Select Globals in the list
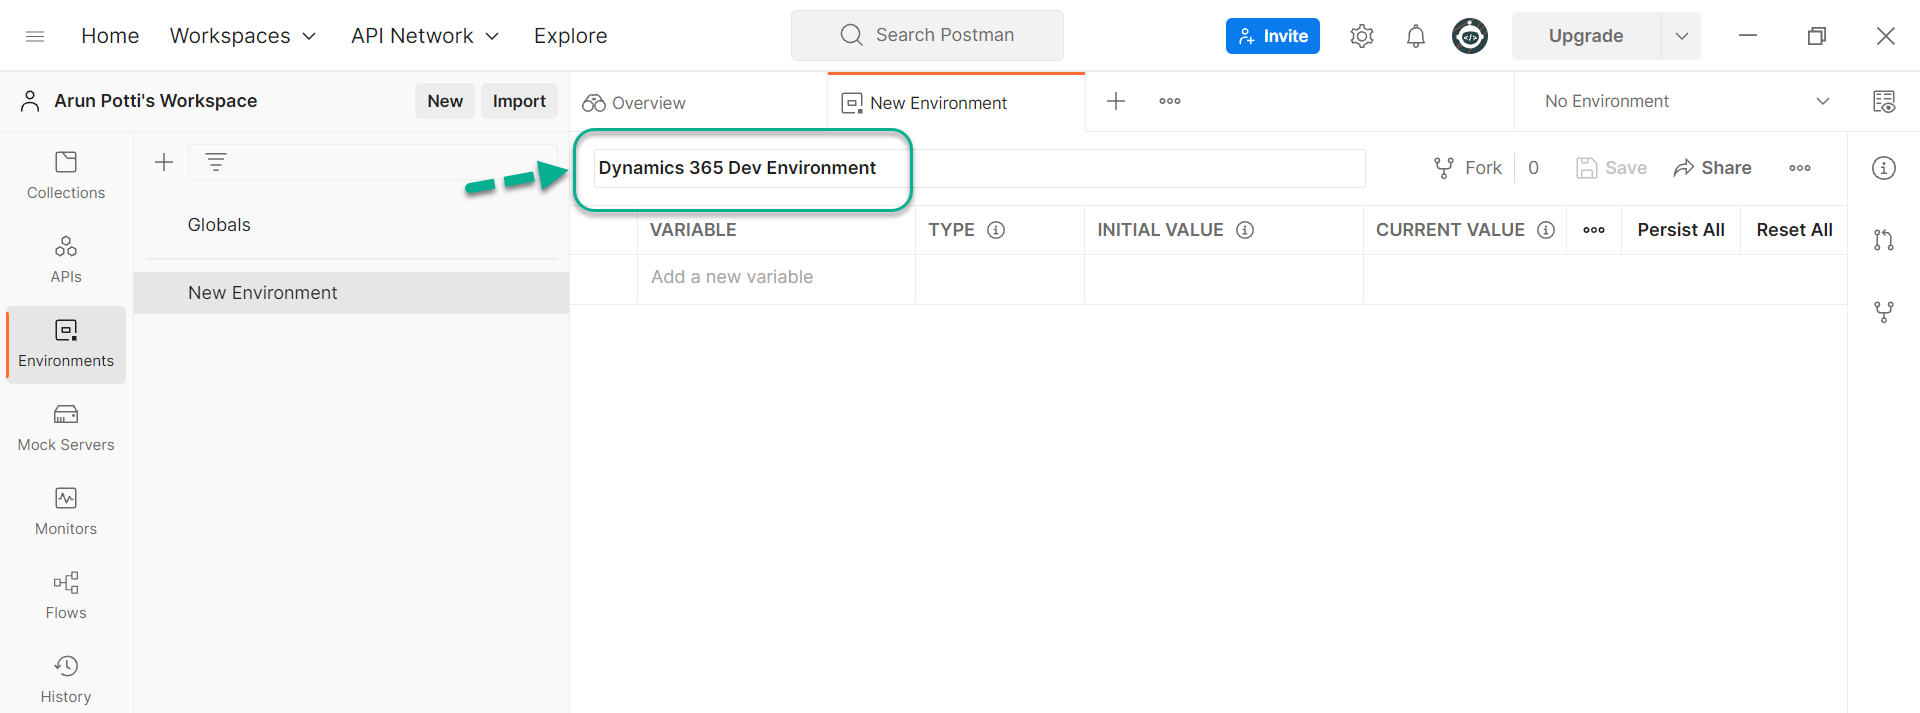The height and width of the screenshot is (713, 1920). point(351,225)
